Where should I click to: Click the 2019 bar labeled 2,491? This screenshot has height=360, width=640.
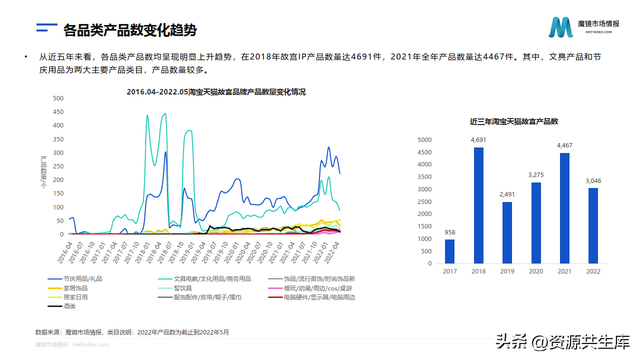(507, 233)
